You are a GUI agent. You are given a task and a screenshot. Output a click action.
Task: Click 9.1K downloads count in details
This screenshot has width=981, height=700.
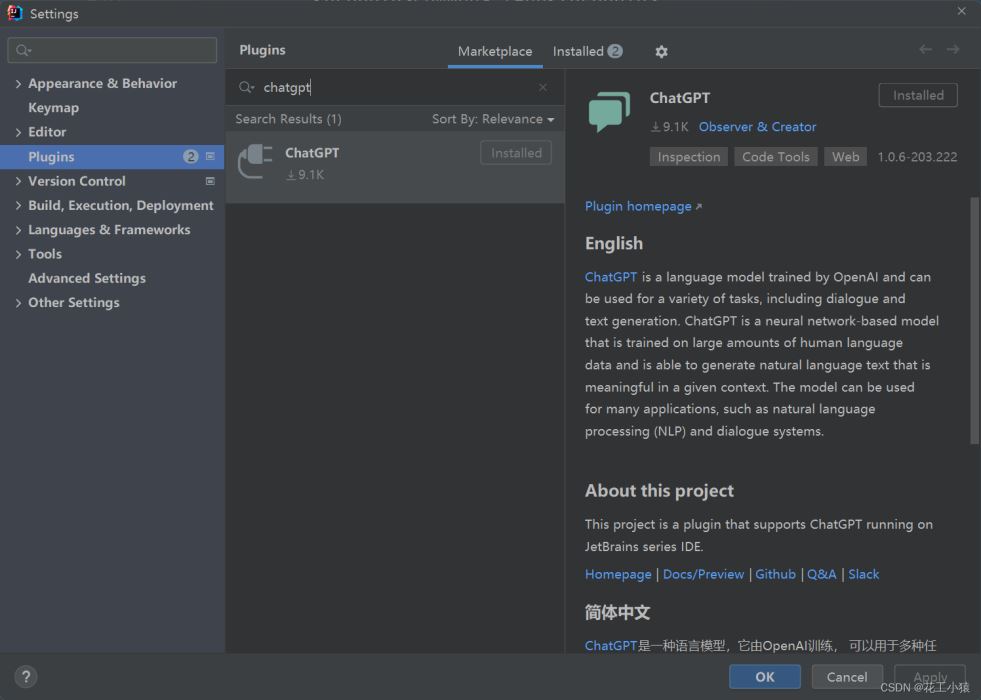tap(669, 127)
